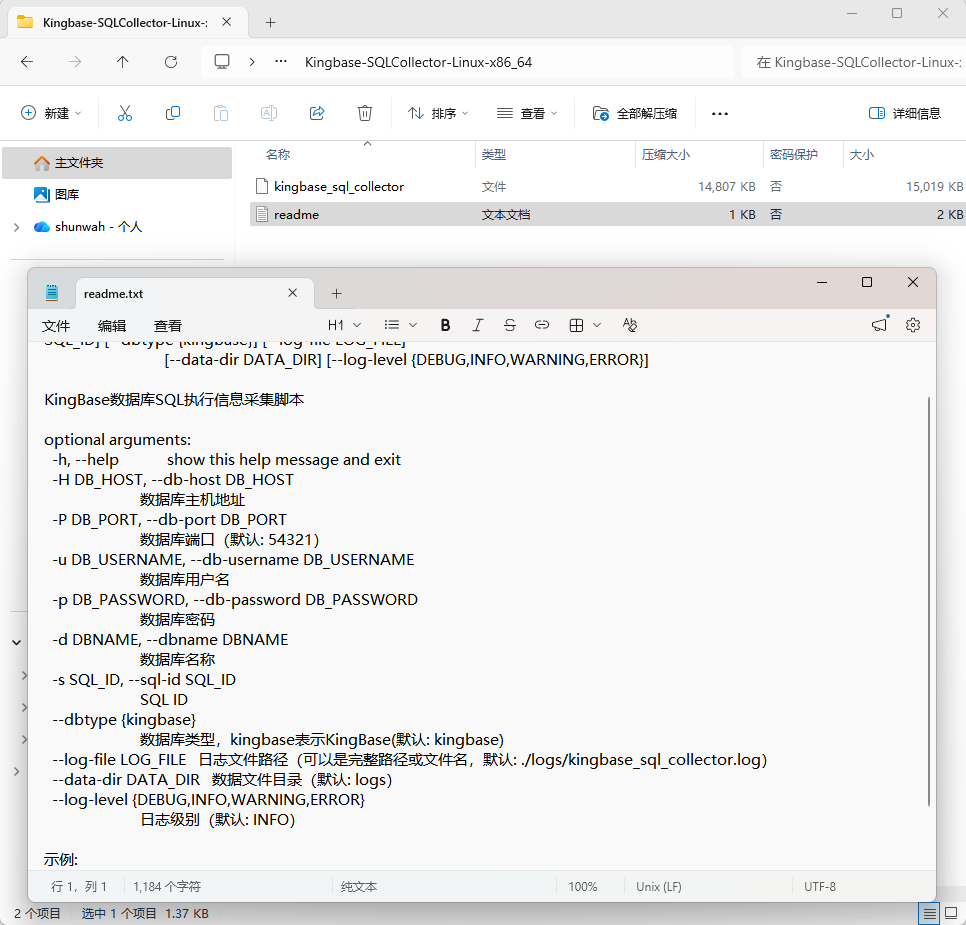Go up one folder level in Explorer
Viewport: 966px width, 925px height.
pos(123,62)
